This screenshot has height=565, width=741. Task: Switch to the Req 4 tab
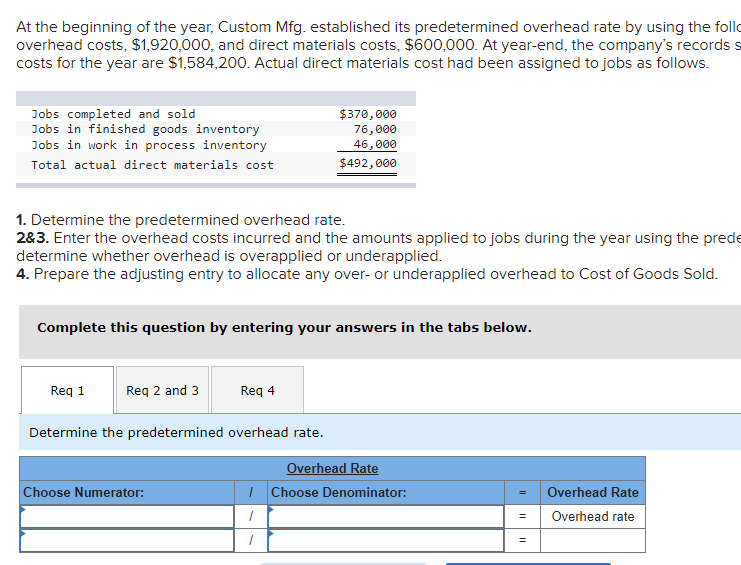coord(258,390)
